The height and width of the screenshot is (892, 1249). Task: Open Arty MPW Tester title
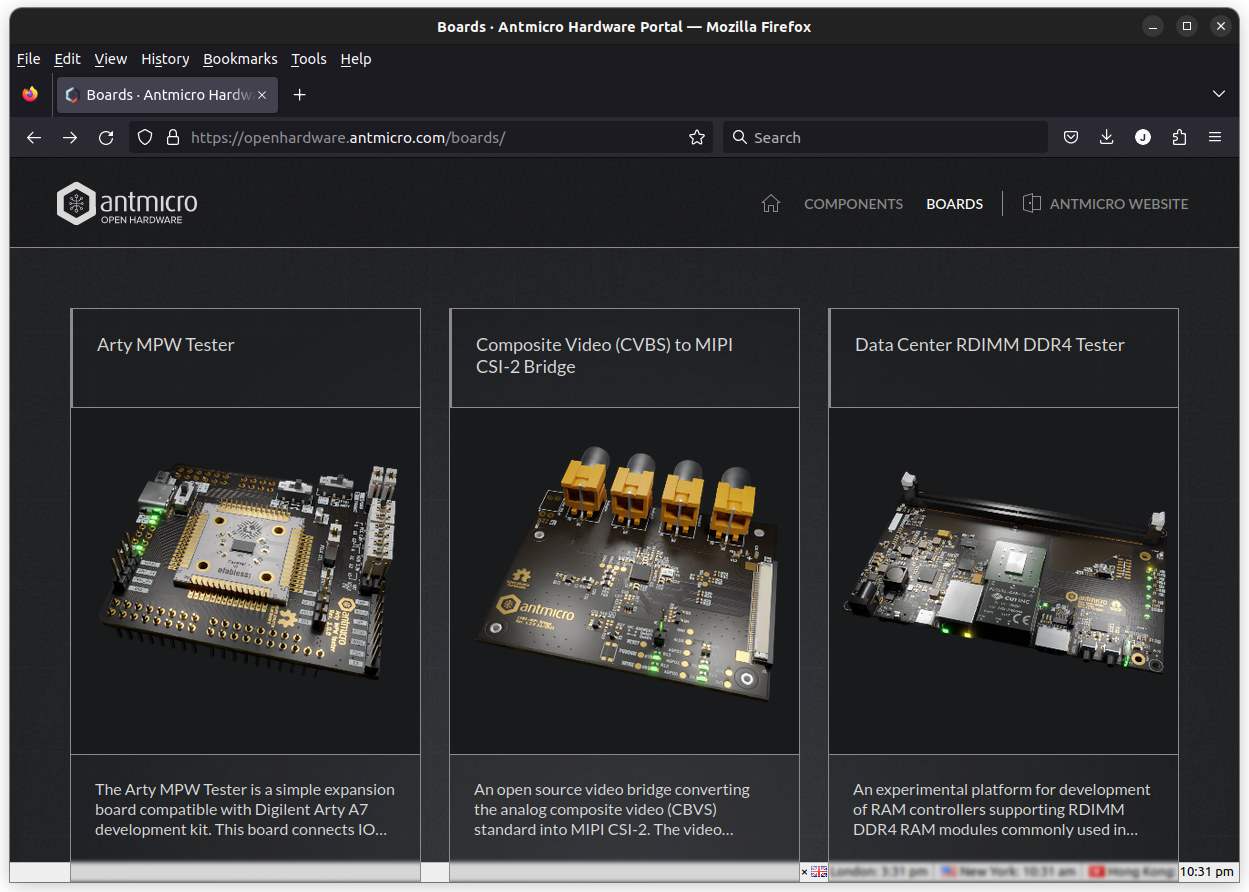tap(165, 345)
